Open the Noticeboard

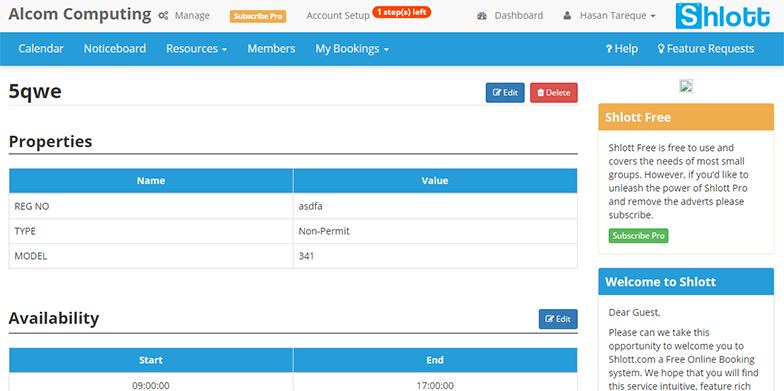pos(114,48)
